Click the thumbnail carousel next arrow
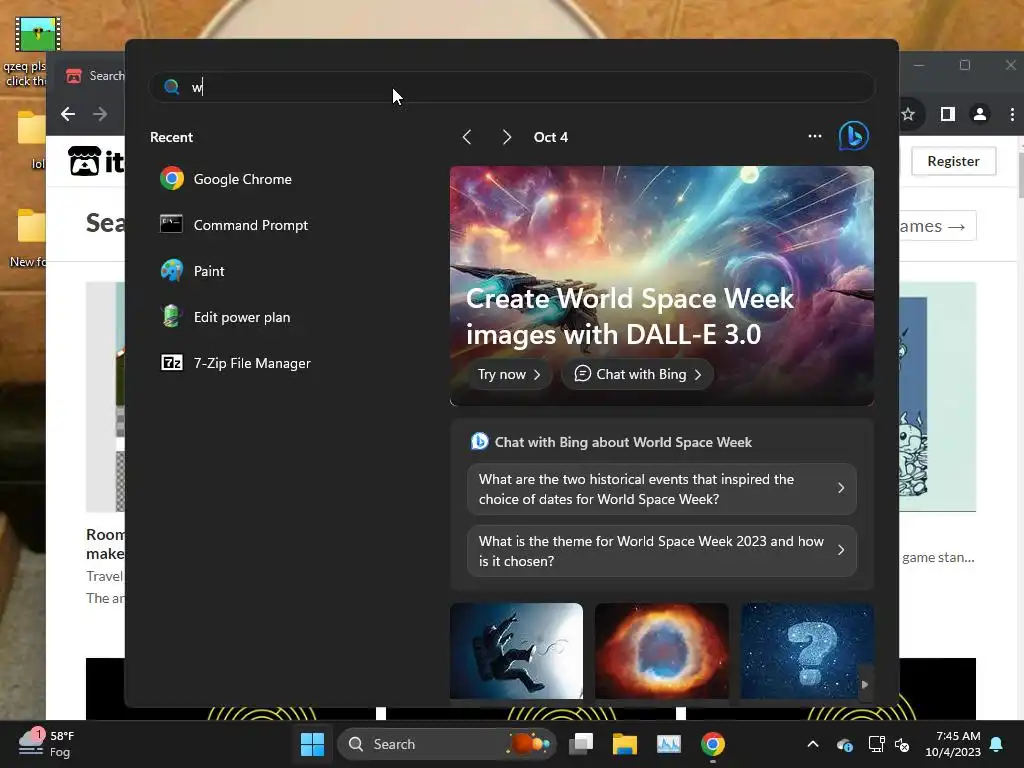The height and width of the screenshot is (768, 1024). point(865,684)
